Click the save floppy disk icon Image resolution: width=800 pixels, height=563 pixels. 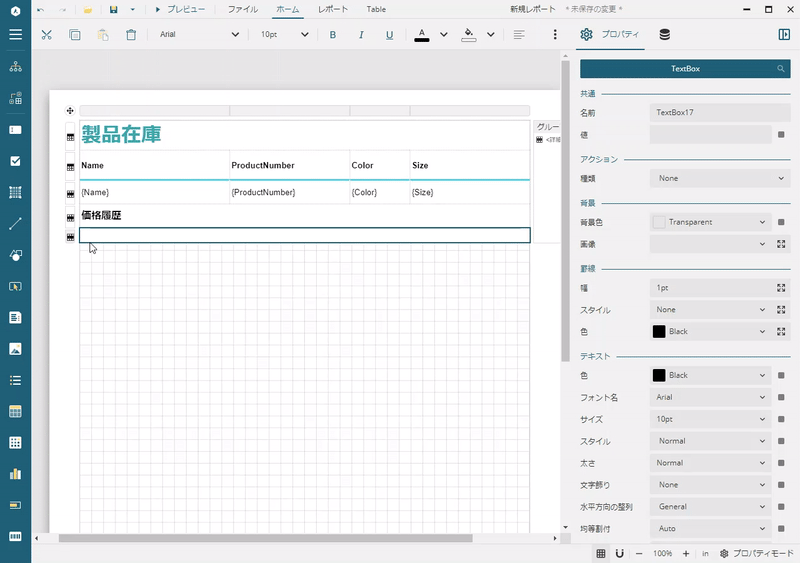pos(113,9)
